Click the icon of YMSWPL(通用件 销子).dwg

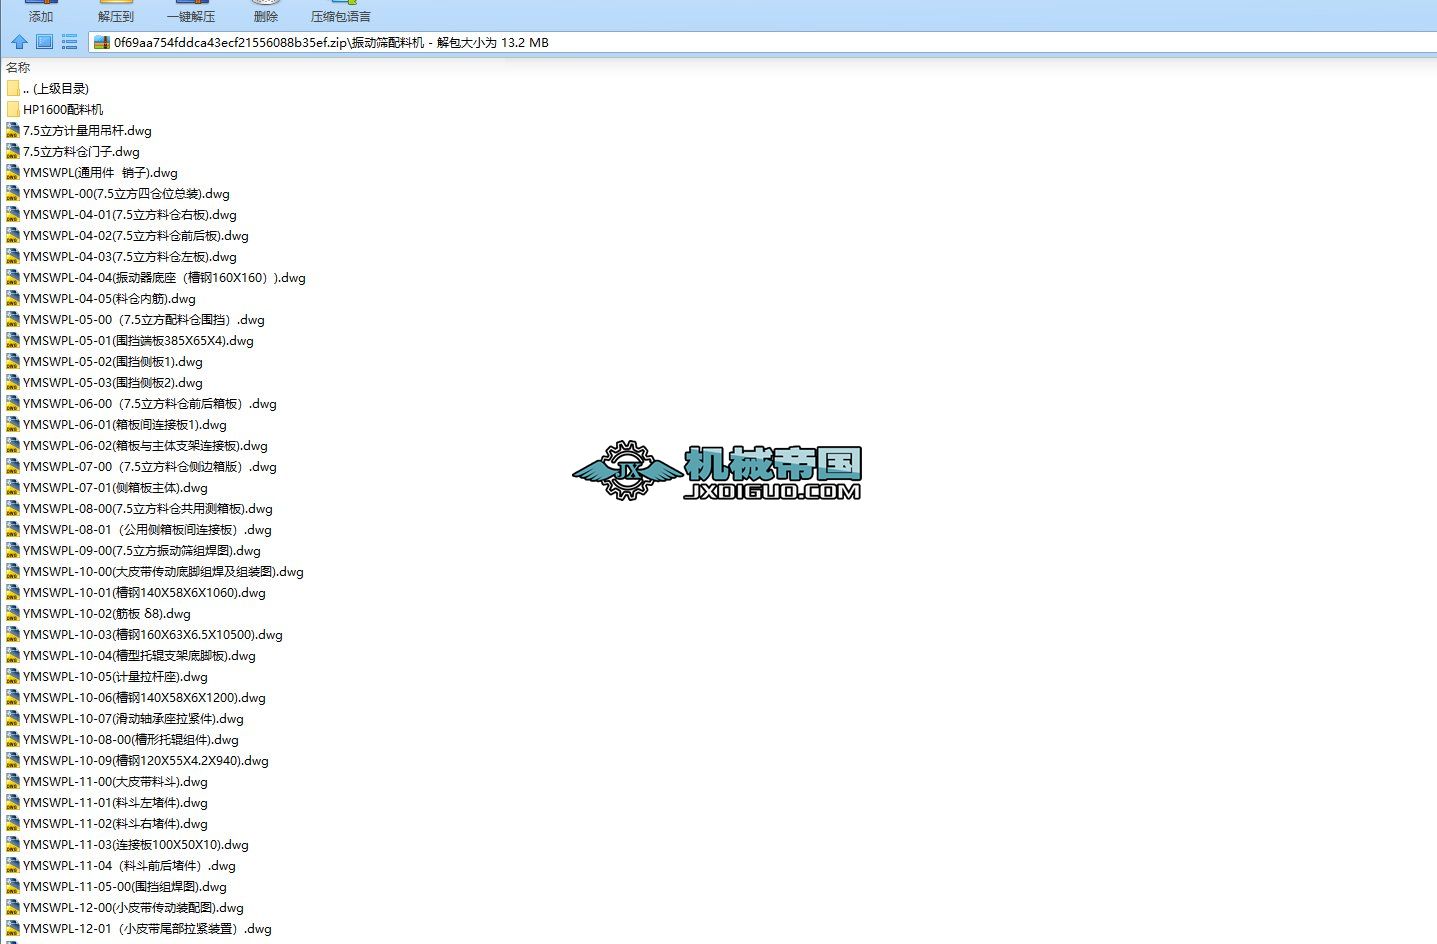pos(13,173)
